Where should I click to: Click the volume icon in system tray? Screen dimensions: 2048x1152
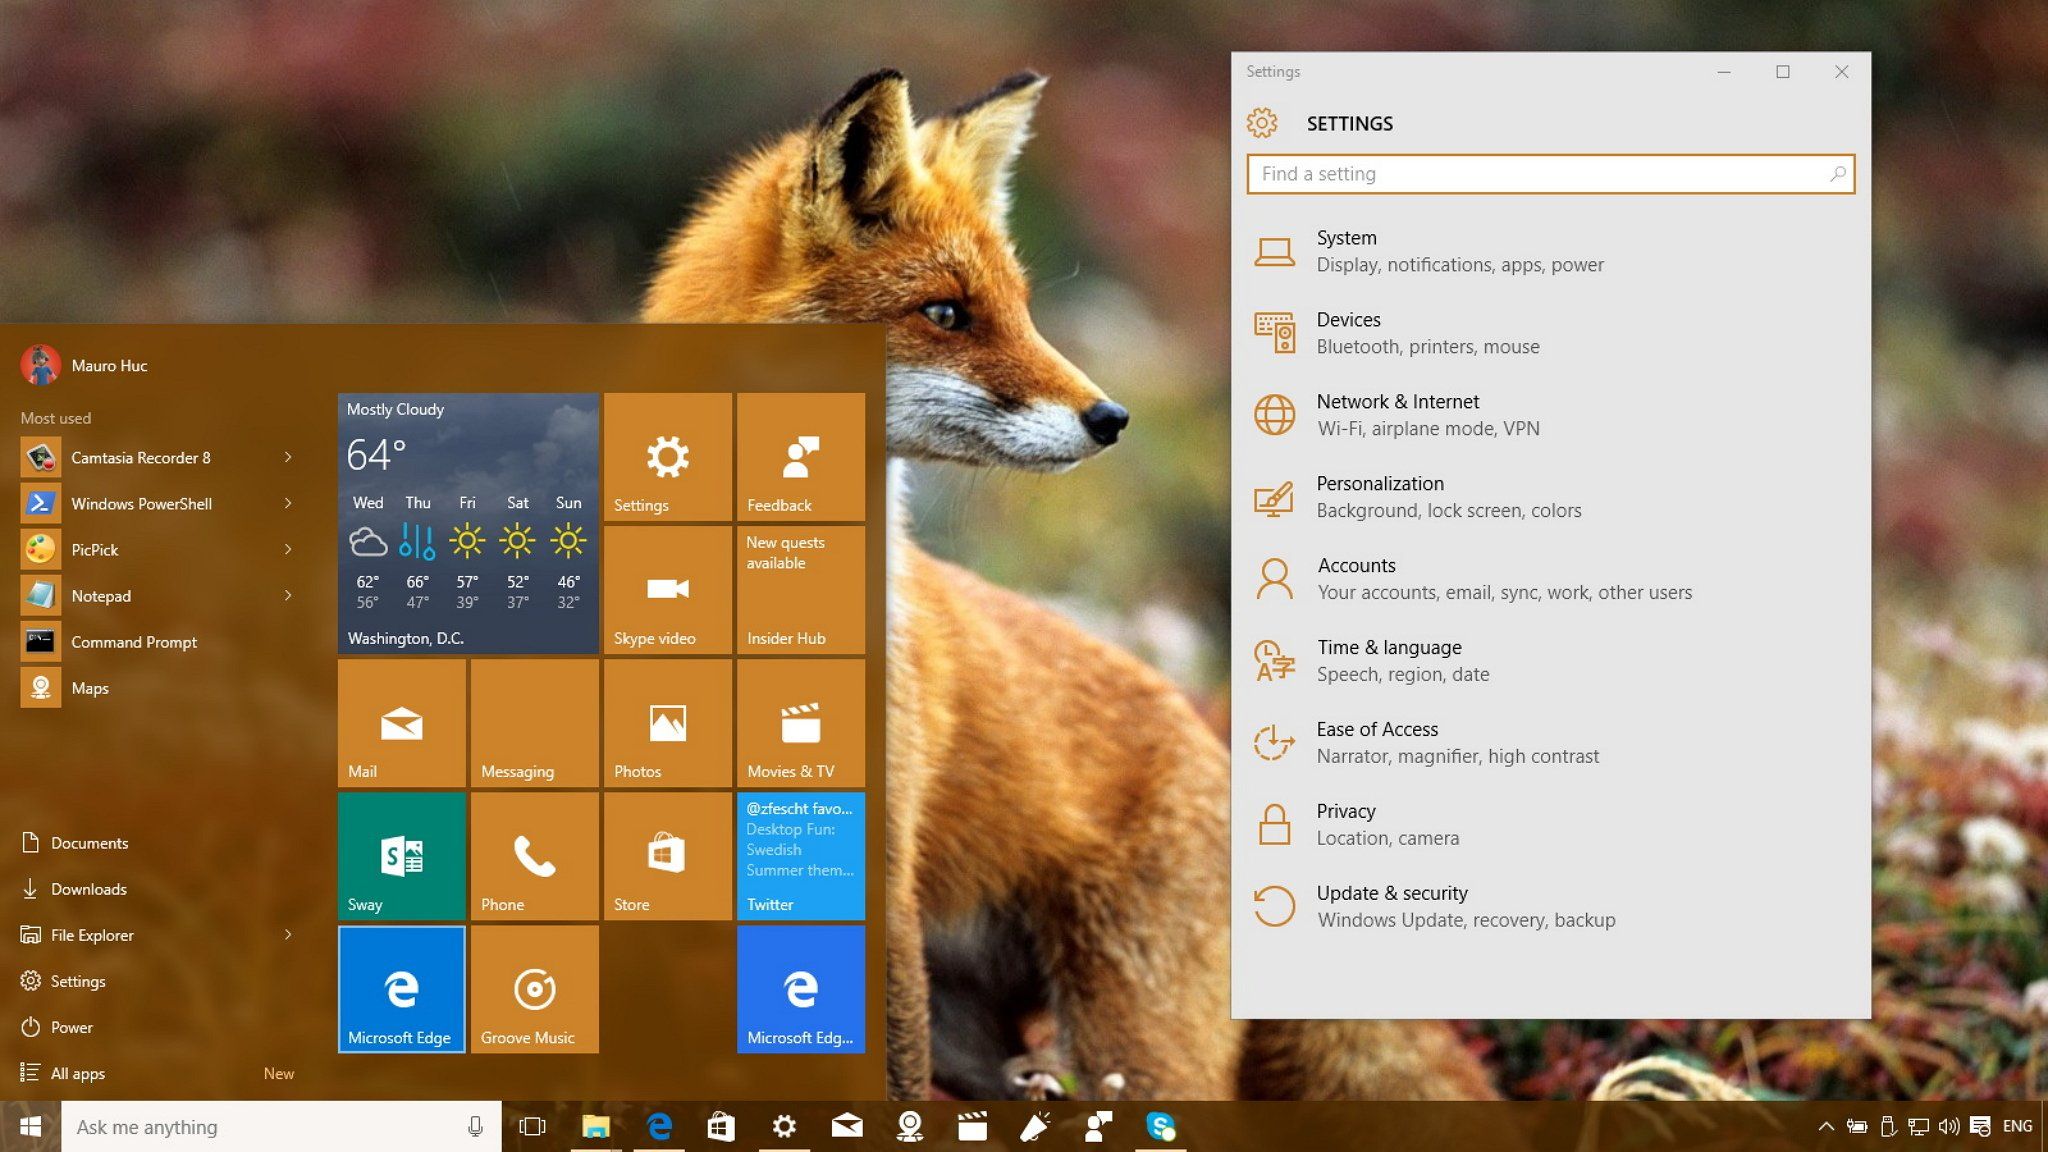point(1948,1127)
